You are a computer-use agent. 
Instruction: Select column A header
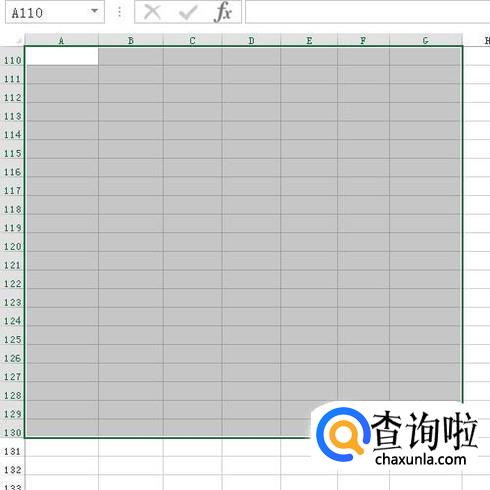(x=61, y=40)
